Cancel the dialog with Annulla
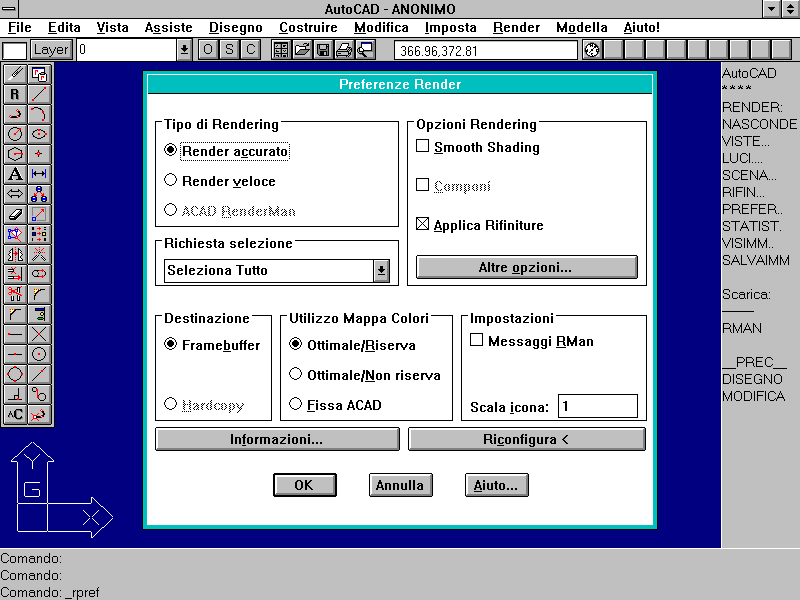This screenshot has width=800, height=600. click(401, 485)
